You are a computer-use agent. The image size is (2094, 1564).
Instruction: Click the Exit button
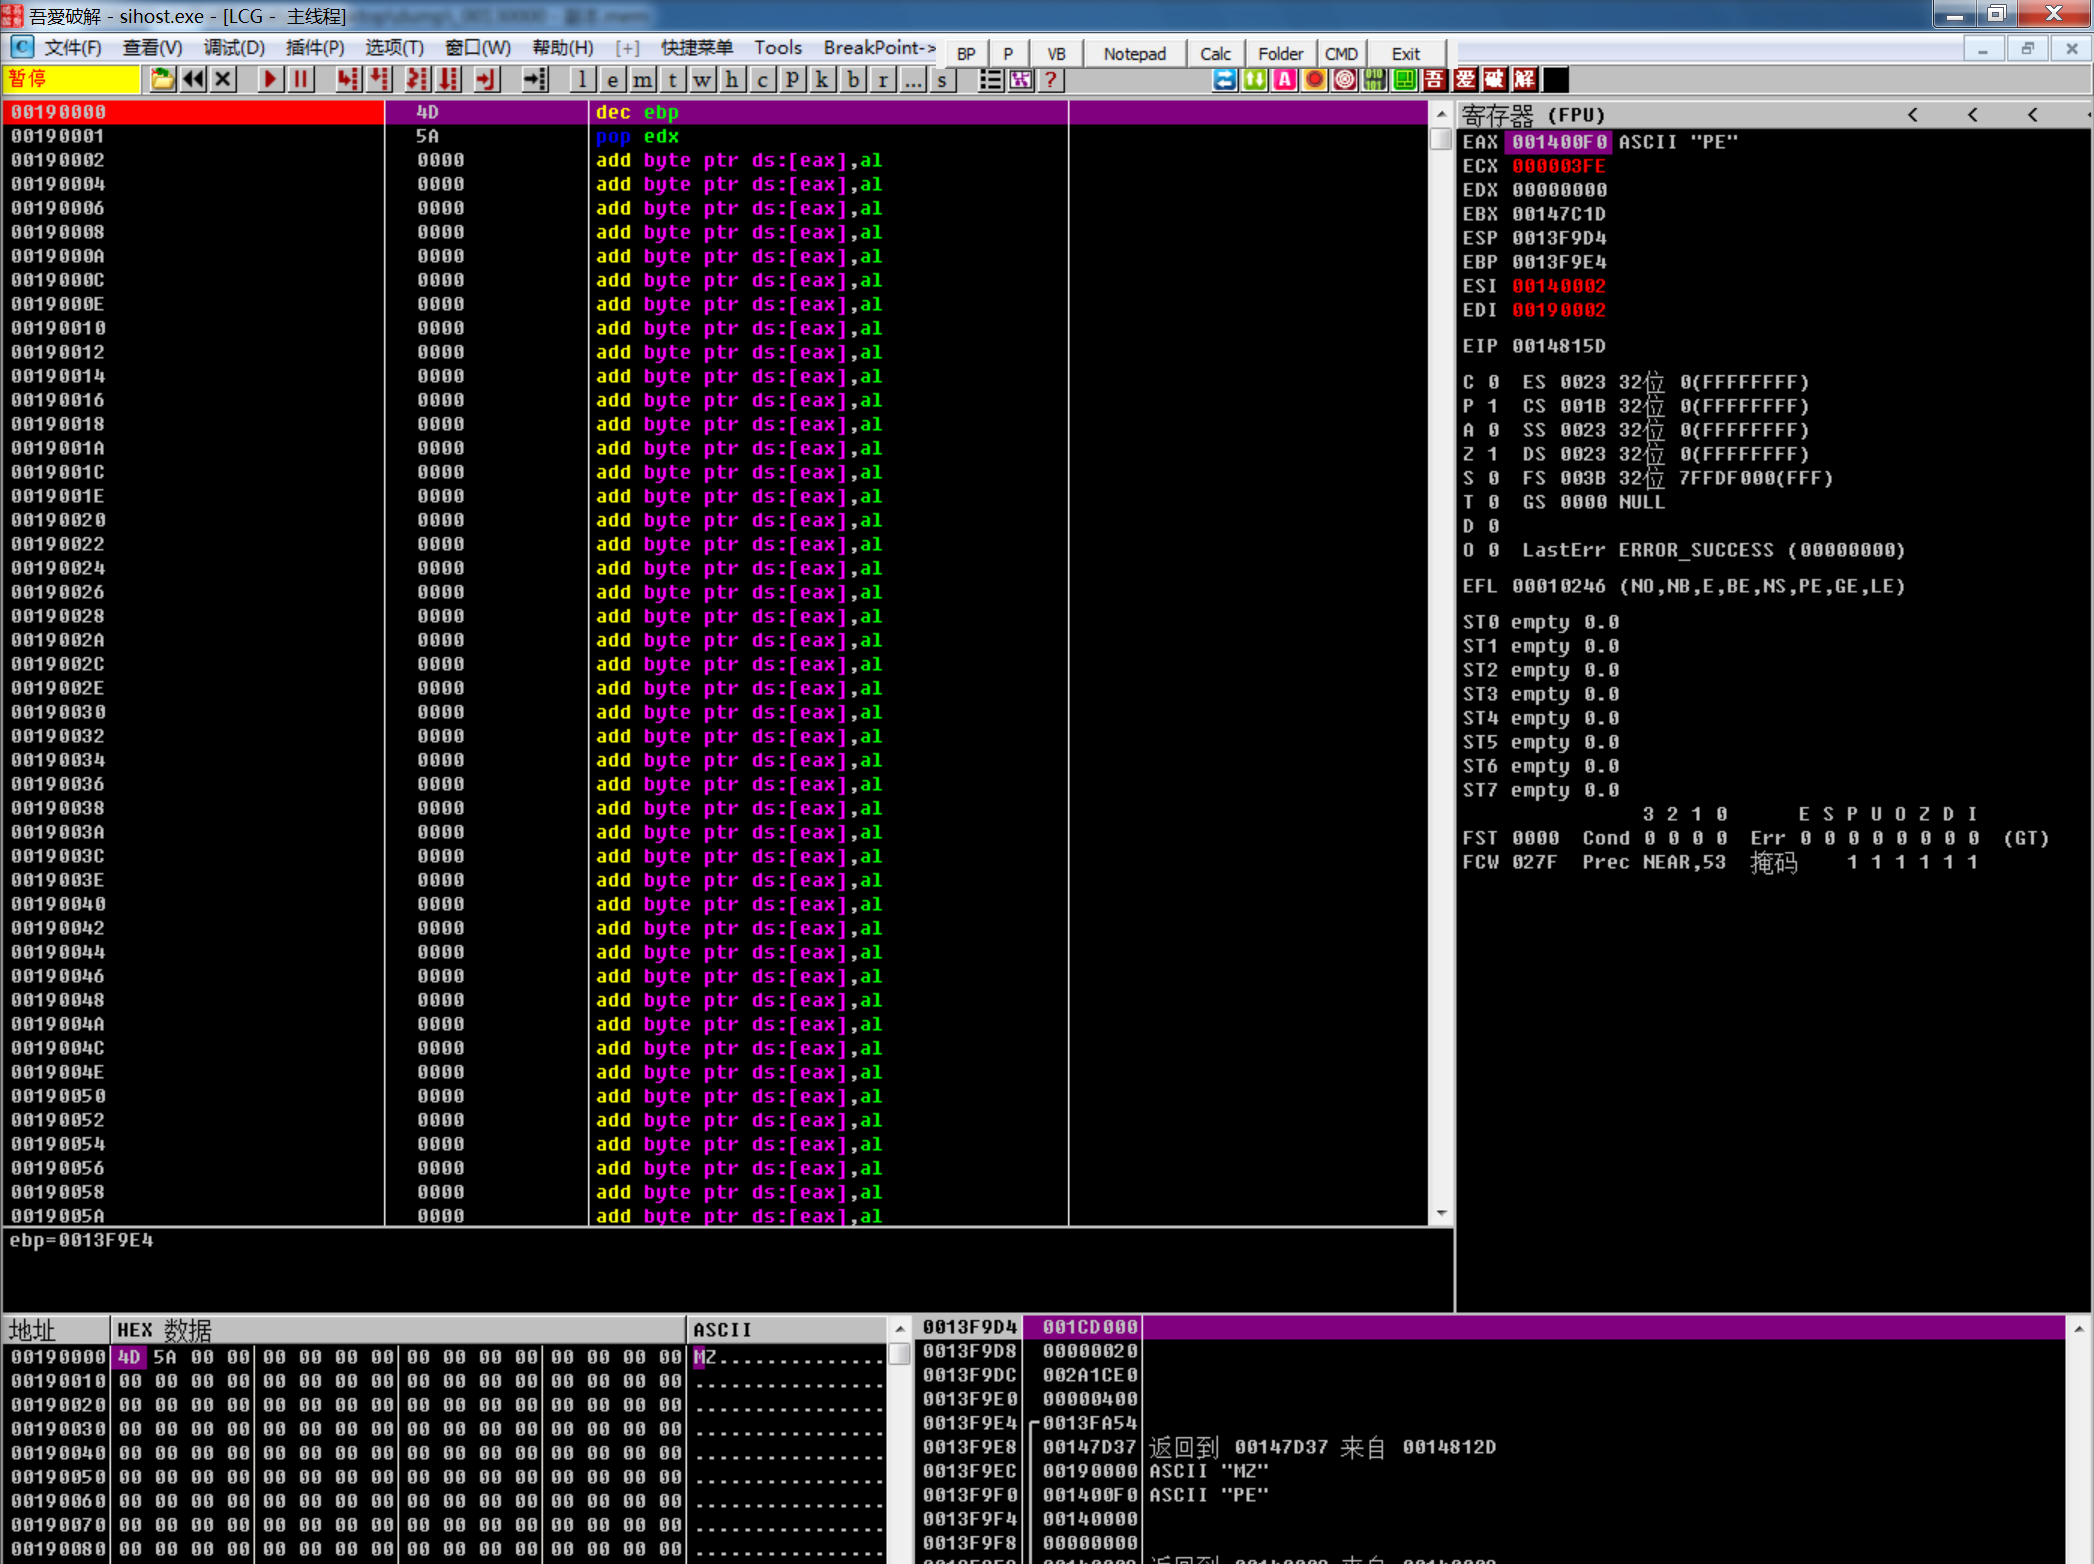click(x=1405, y=54)
